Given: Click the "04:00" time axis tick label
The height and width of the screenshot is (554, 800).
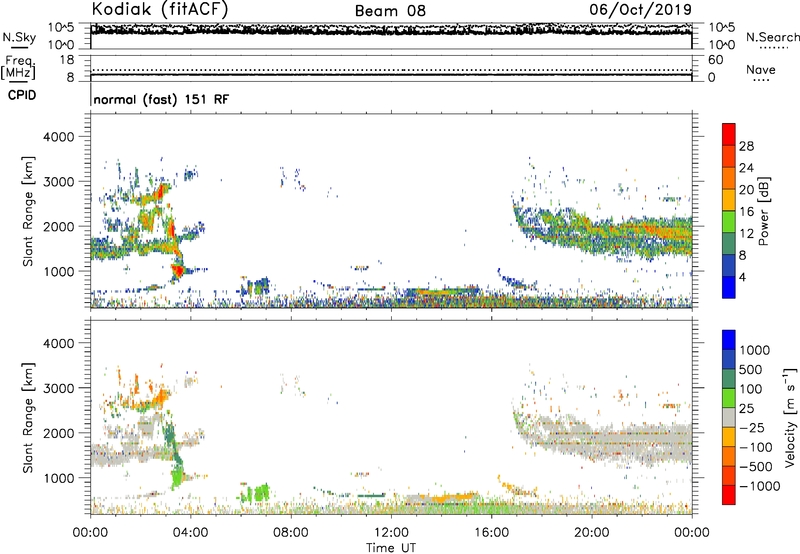Looking at the screenshot, I should 190,533.
